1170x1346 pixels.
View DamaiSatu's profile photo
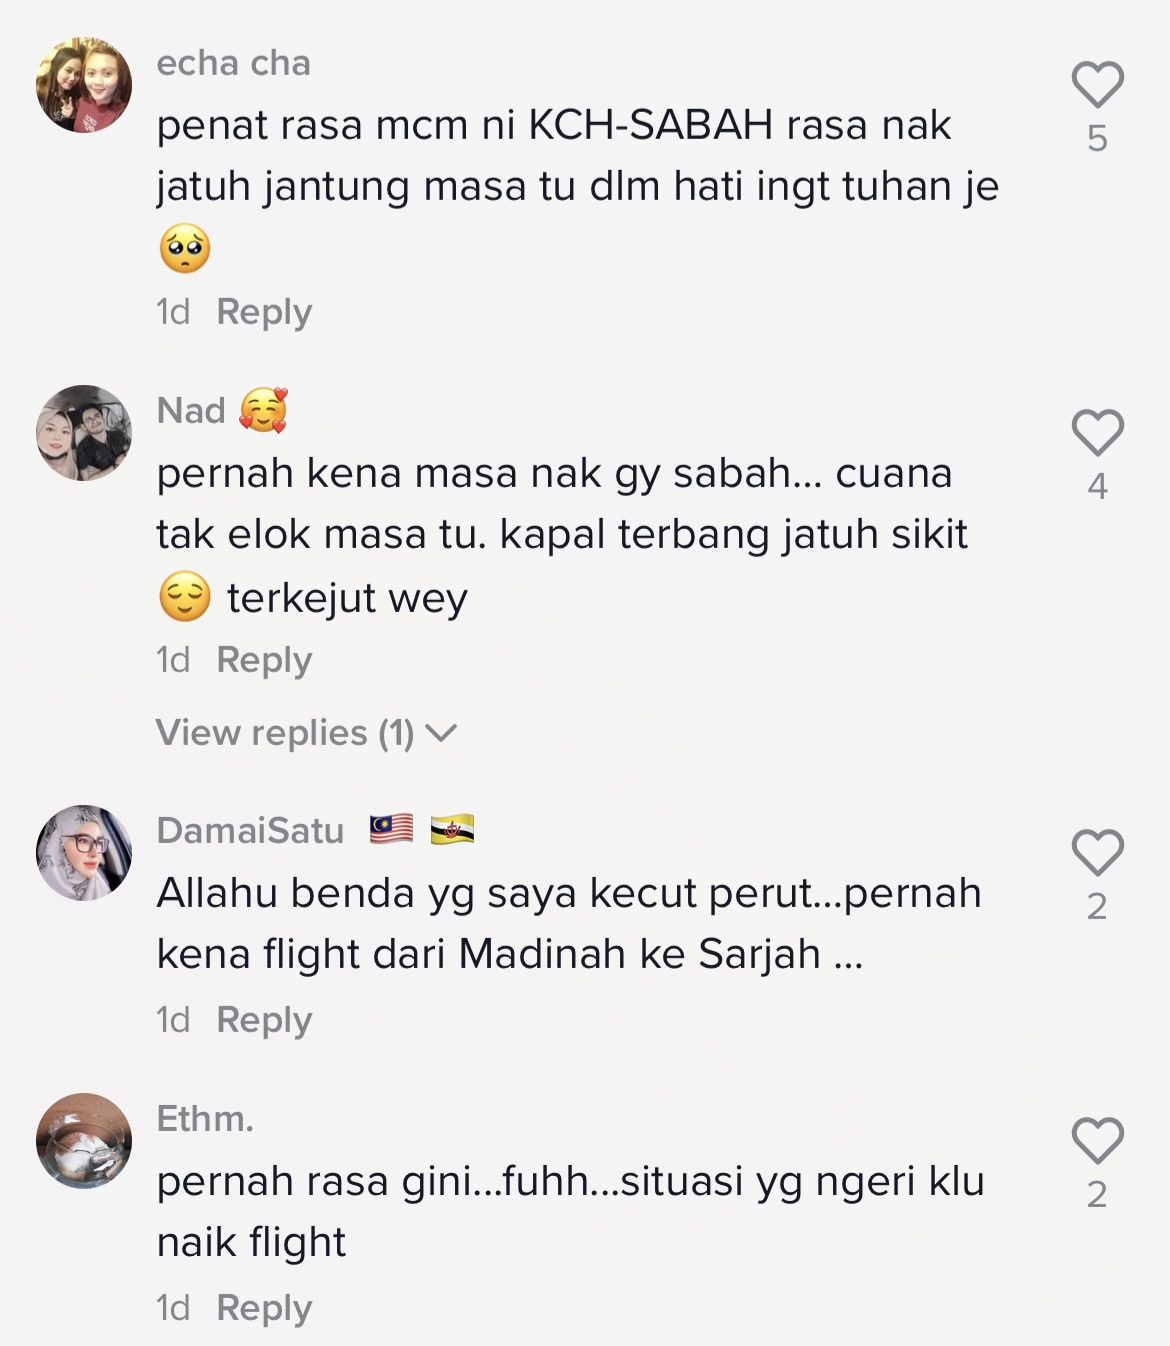tap(84, 853)
